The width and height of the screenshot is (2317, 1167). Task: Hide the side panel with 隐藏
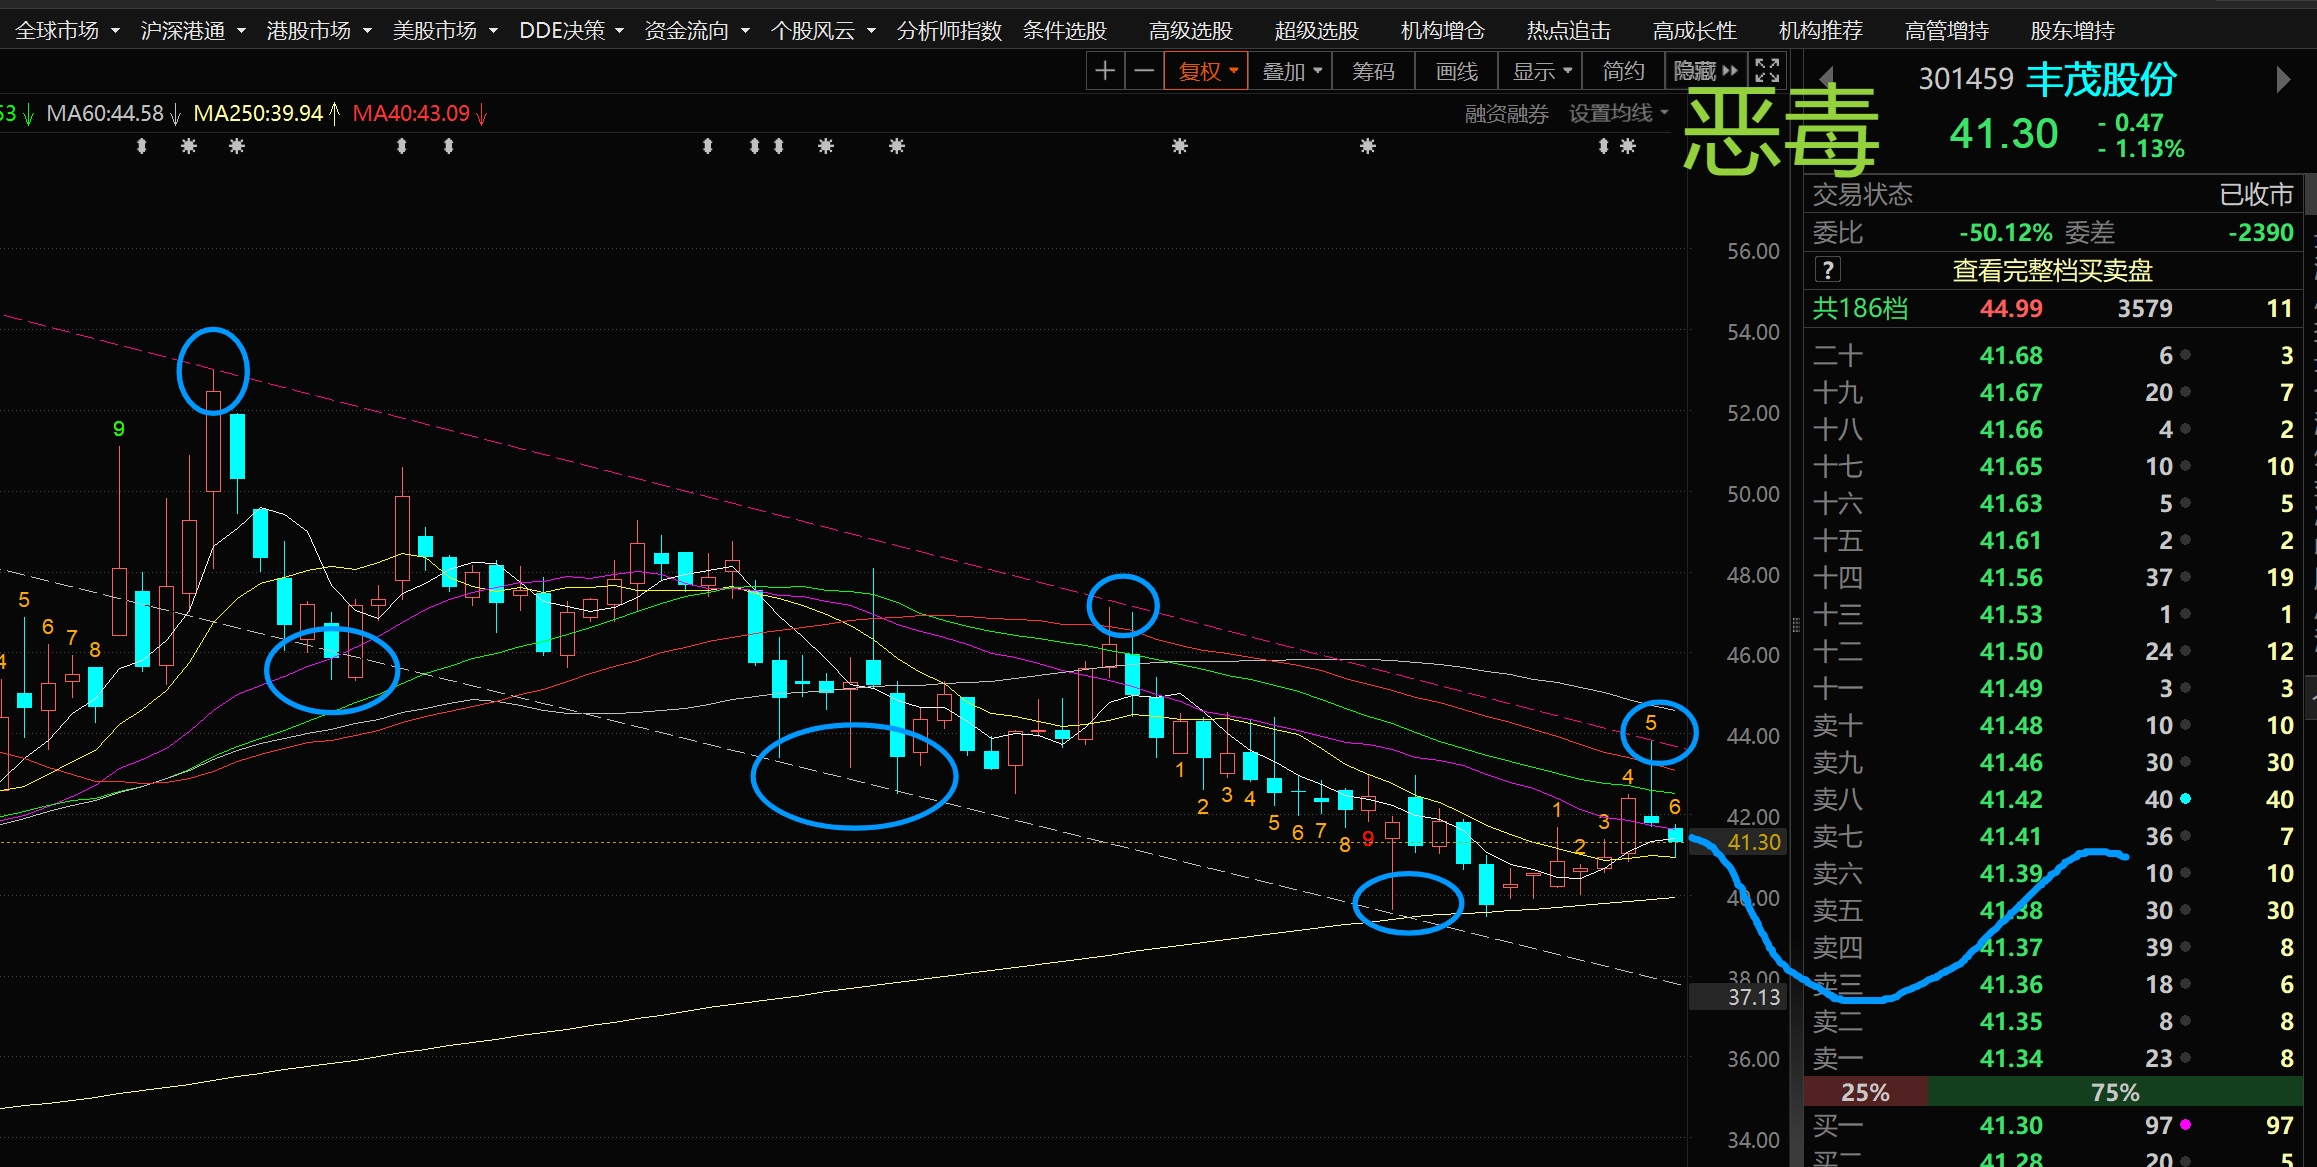(1705, 71)
